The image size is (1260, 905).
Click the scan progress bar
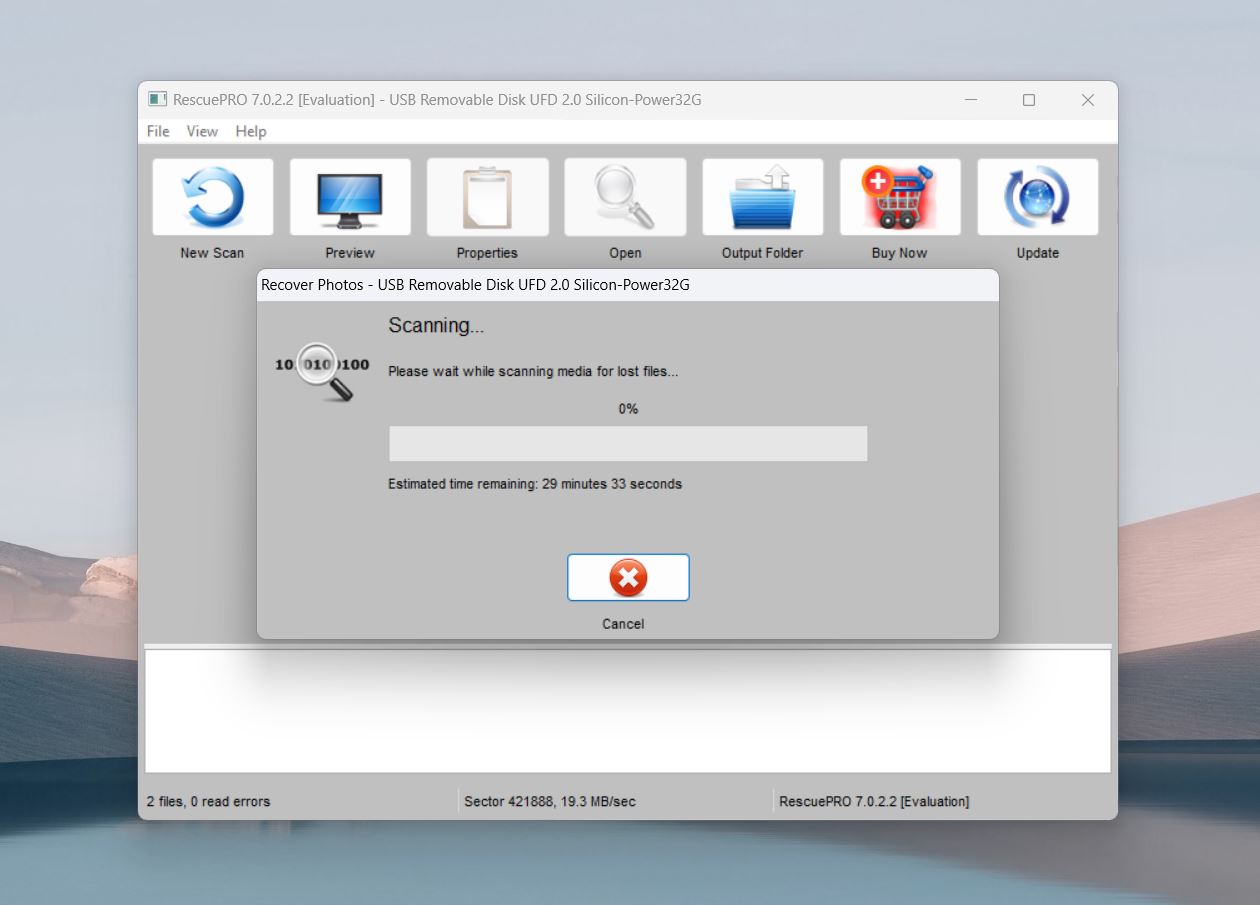628,443
